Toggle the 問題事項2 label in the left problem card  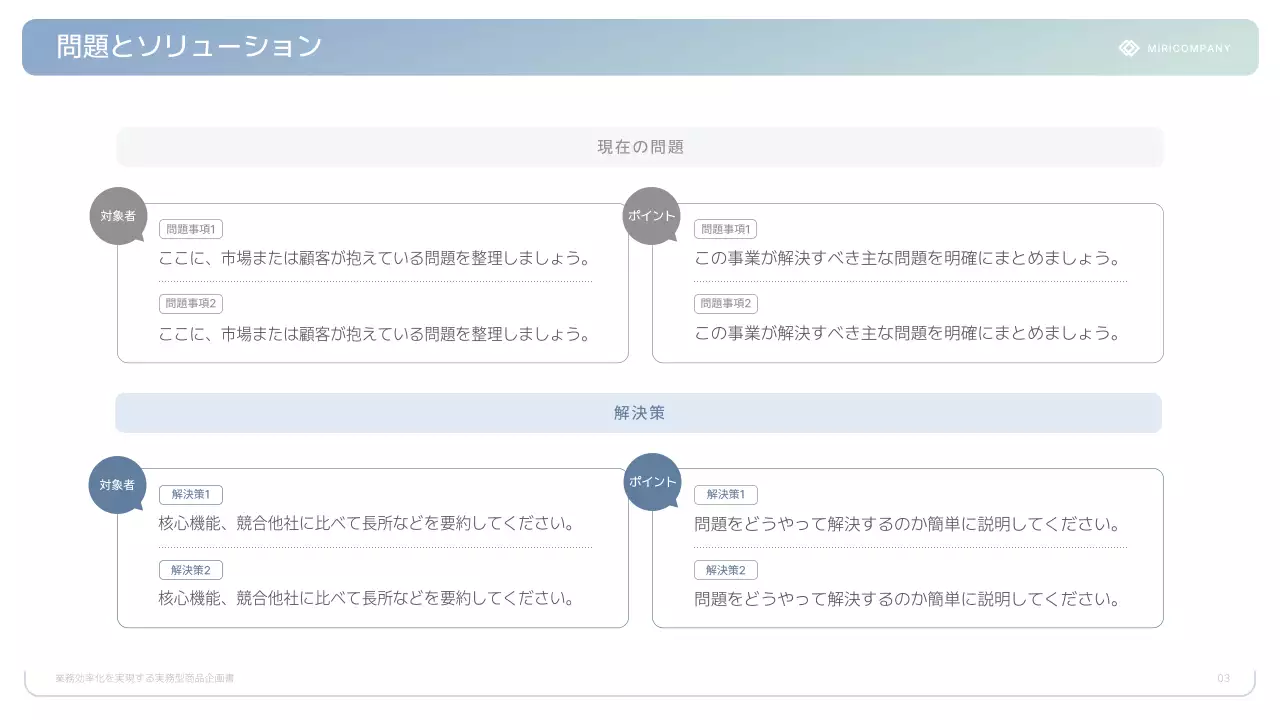pyautogui.click(x=191, y=304)
